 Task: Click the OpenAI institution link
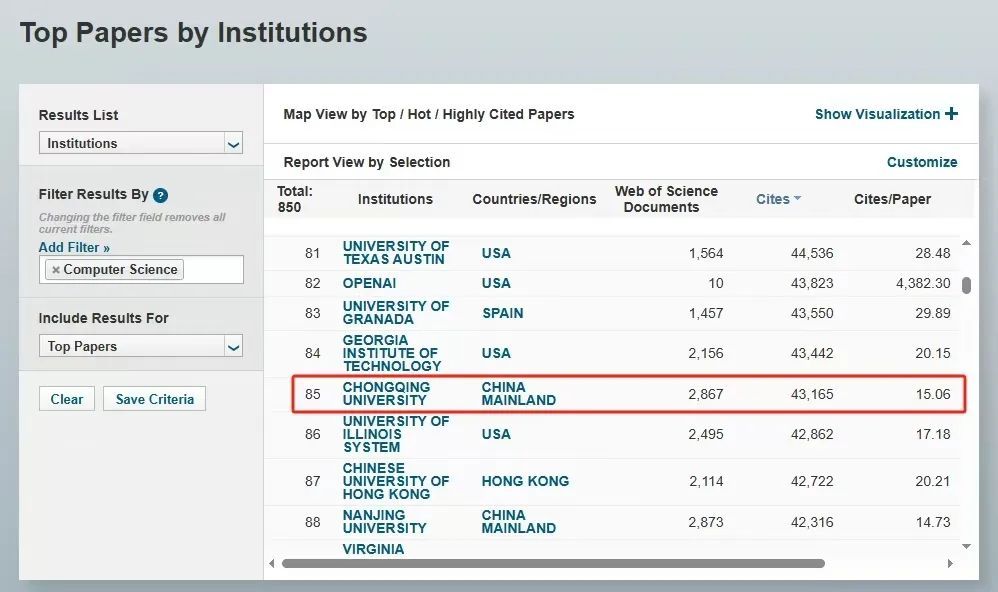click(x=369, y=283)
